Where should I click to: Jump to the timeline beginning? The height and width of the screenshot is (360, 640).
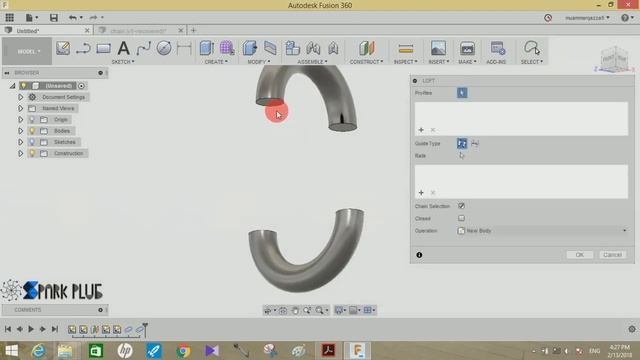8,329
